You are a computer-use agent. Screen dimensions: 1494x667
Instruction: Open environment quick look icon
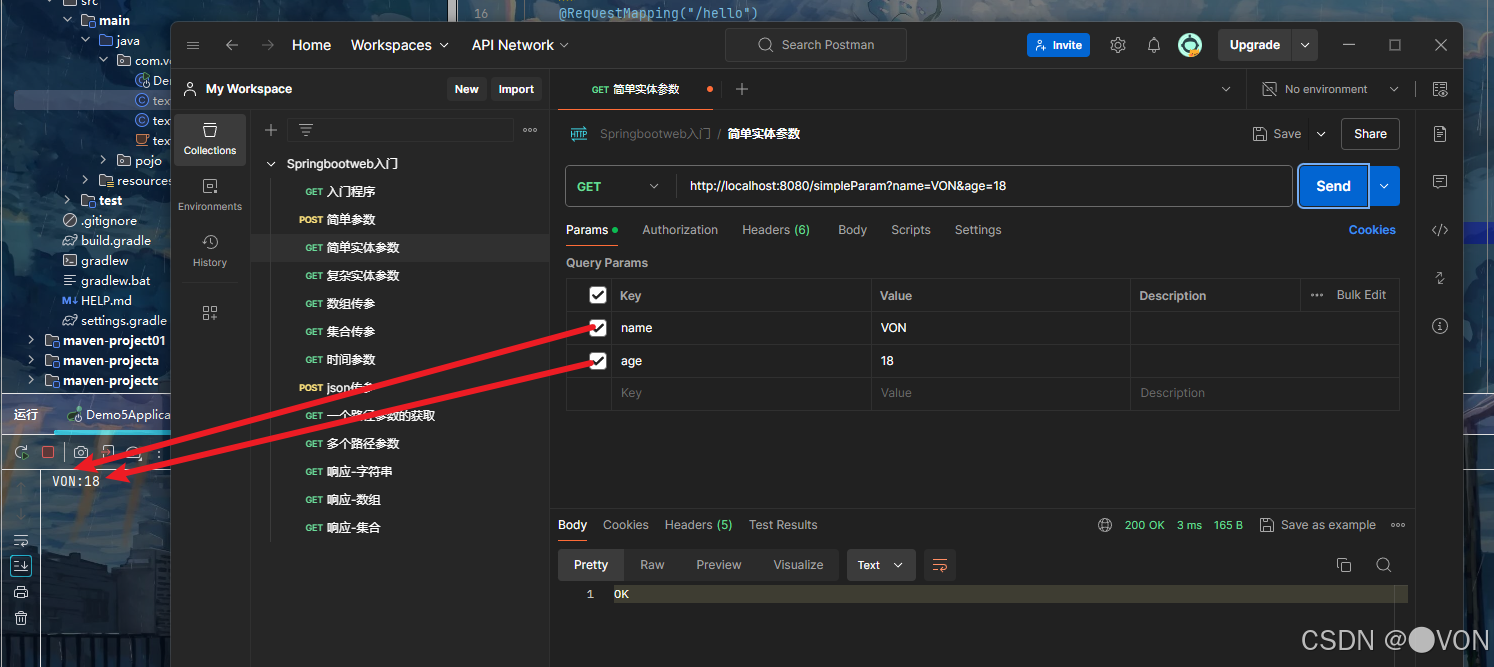point(1440,89)
